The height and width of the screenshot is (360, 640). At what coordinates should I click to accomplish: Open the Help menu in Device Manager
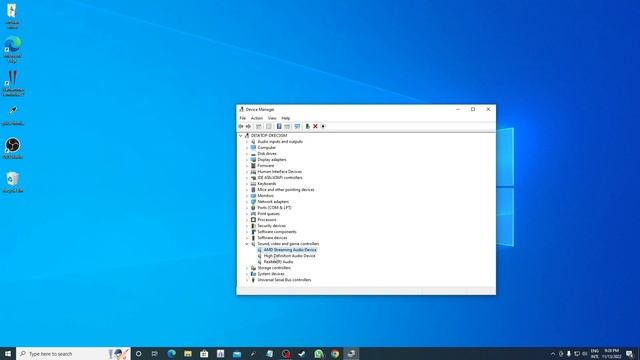[x=286, y=118]
